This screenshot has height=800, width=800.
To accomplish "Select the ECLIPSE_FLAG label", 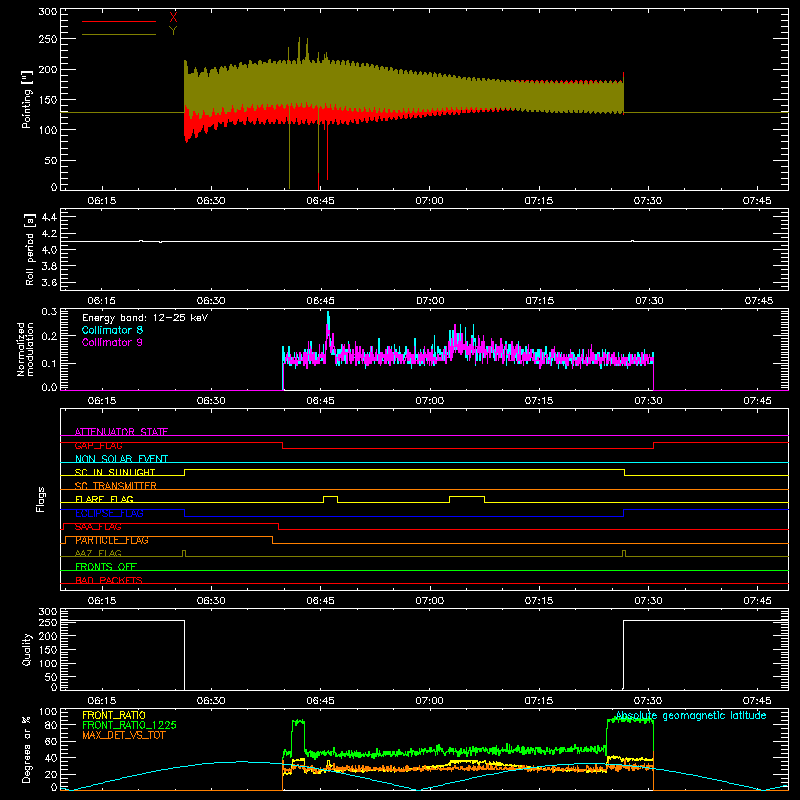I will click(109, 513).
